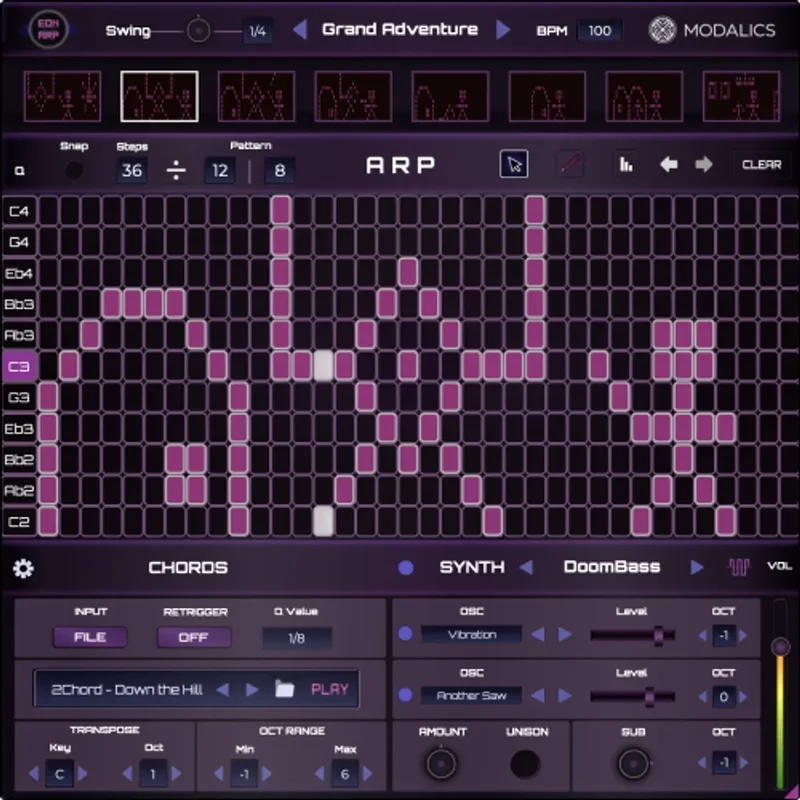Click the EDN ARP logo badge
Viewport: 800px width, 800px height.
tap(48, 30)
